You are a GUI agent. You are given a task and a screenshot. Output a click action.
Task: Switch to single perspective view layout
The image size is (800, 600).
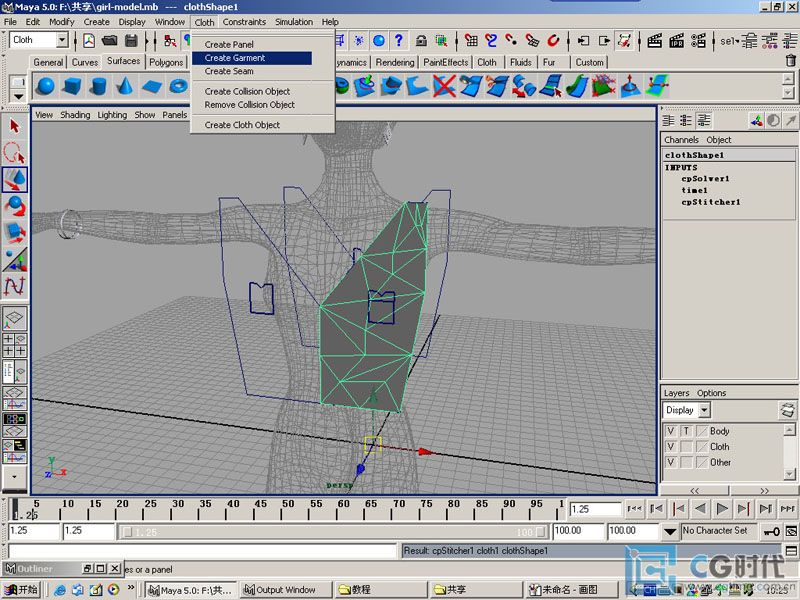pyautogui.click(x=14, y=317)
